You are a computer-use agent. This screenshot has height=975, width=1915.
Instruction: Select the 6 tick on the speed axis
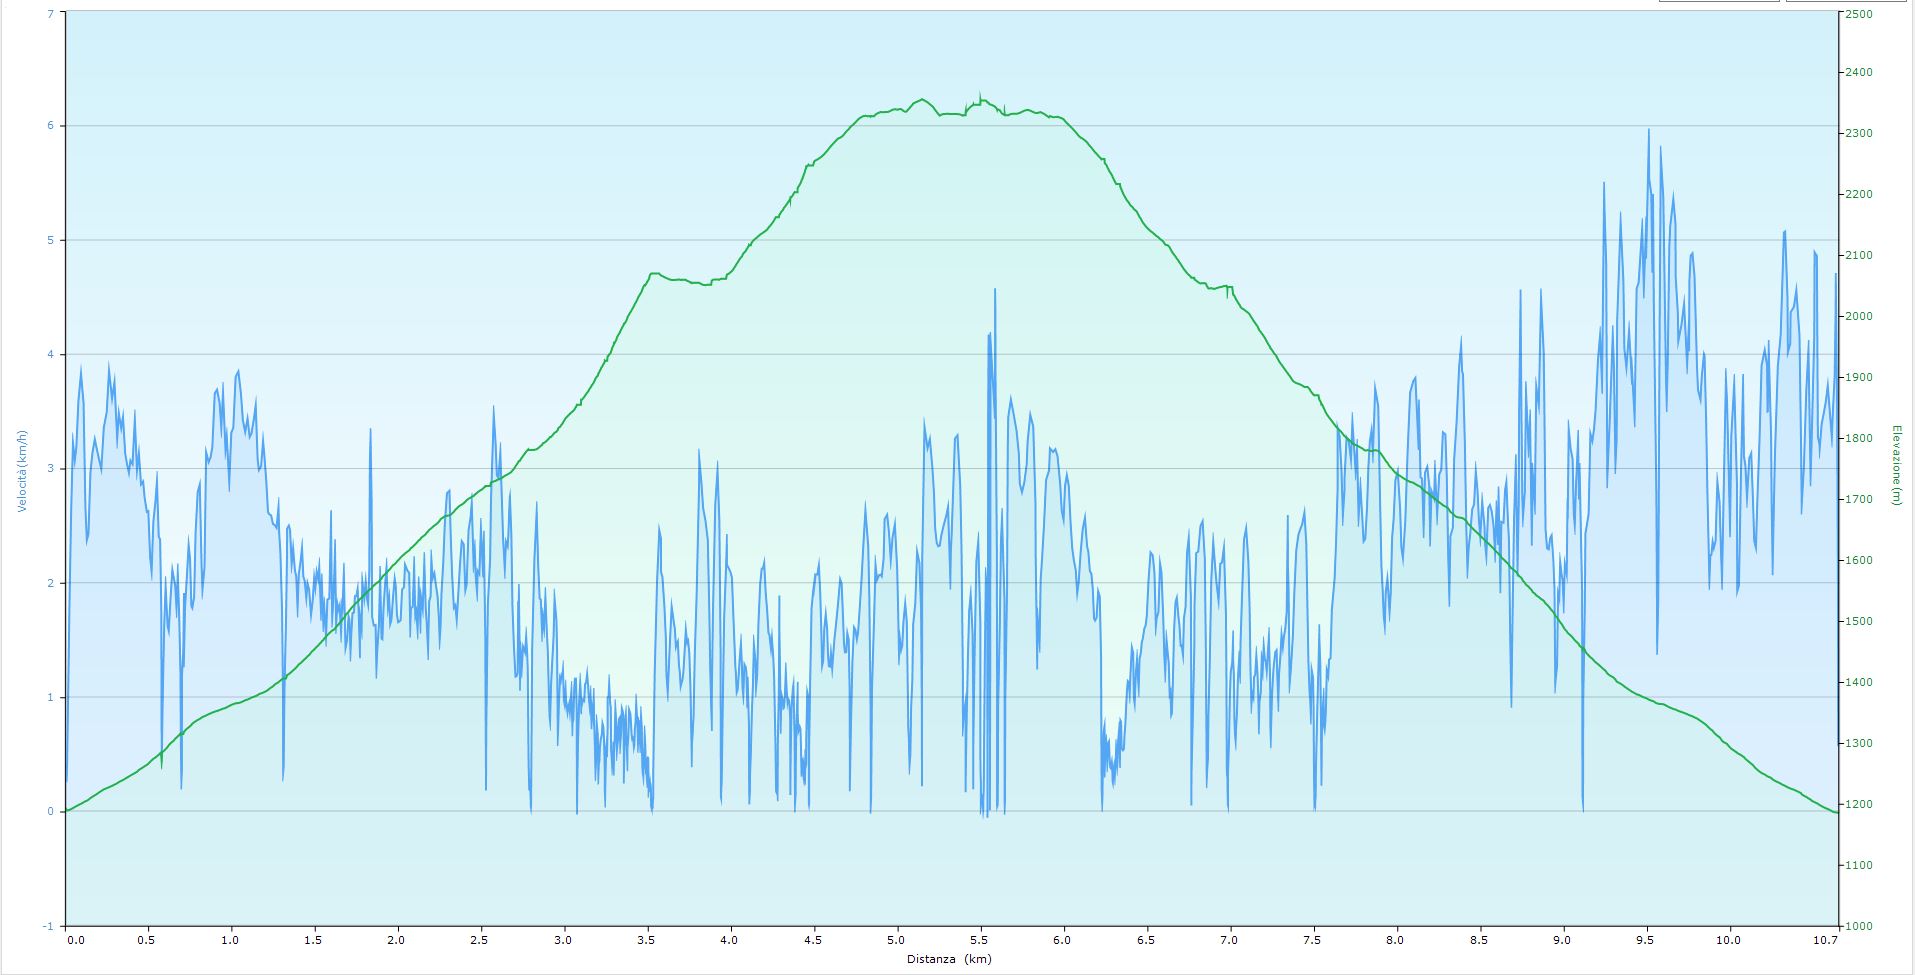[50, 126]
